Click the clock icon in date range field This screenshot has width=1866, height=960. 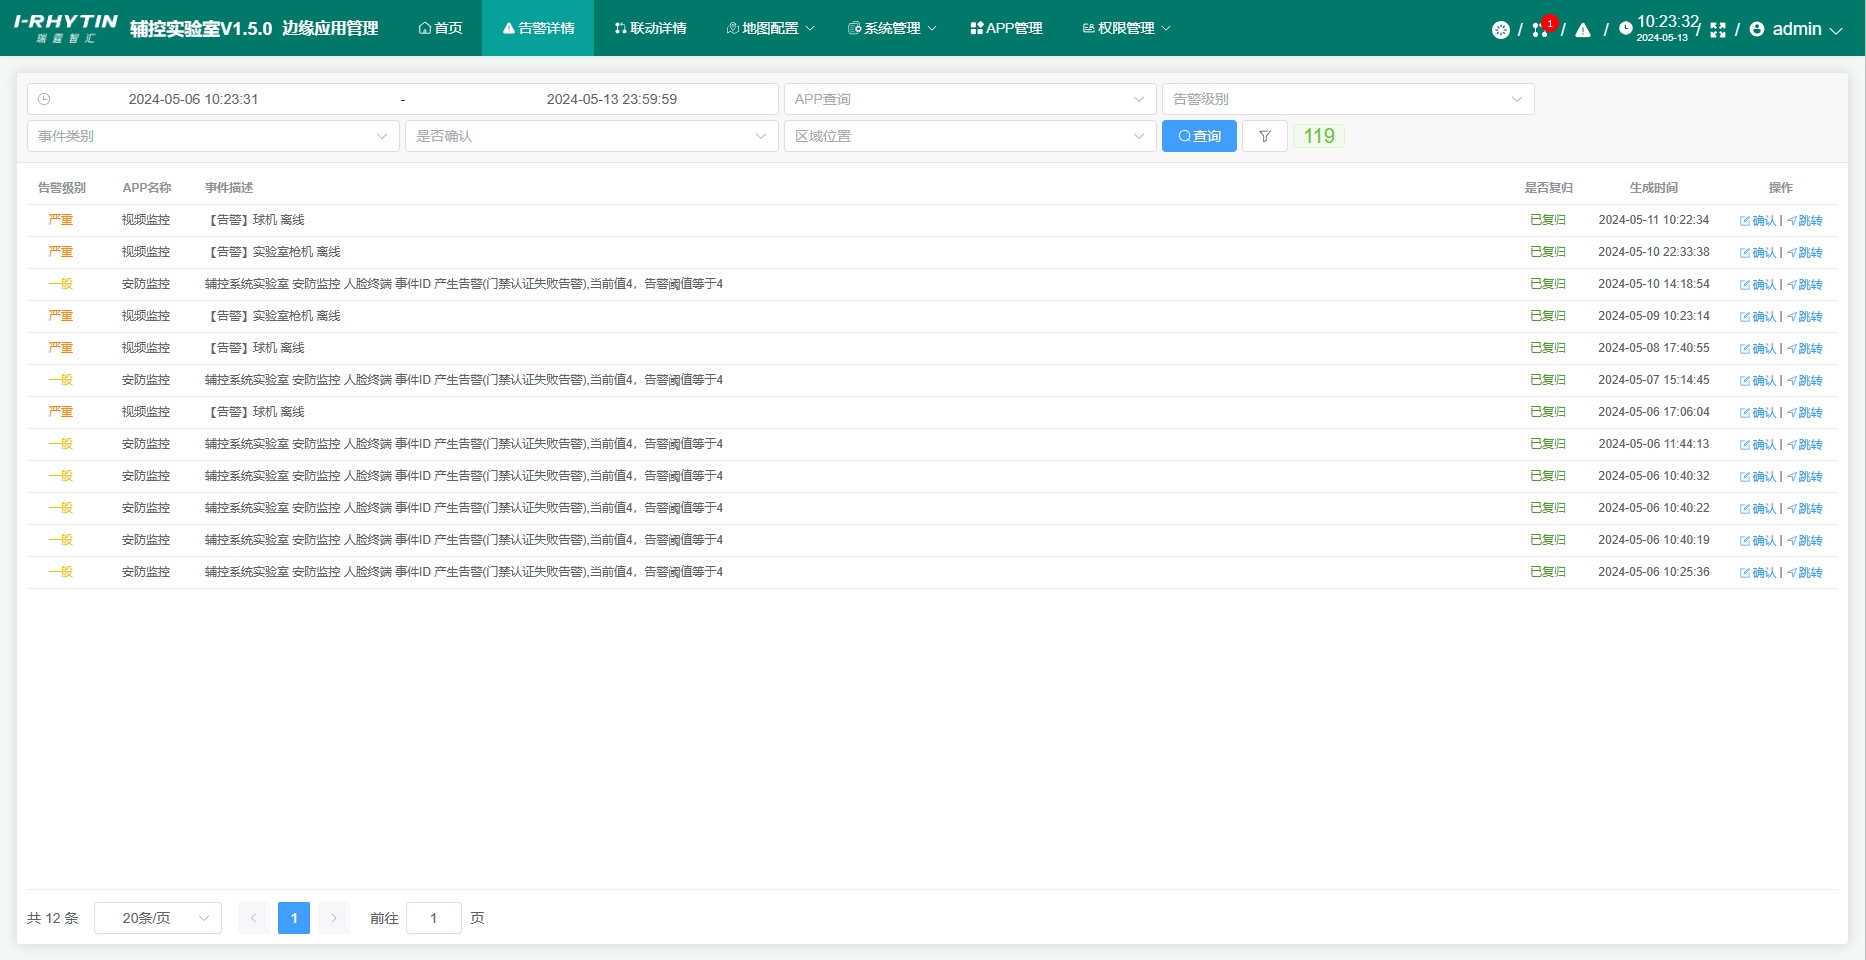[x=44, y=99]
